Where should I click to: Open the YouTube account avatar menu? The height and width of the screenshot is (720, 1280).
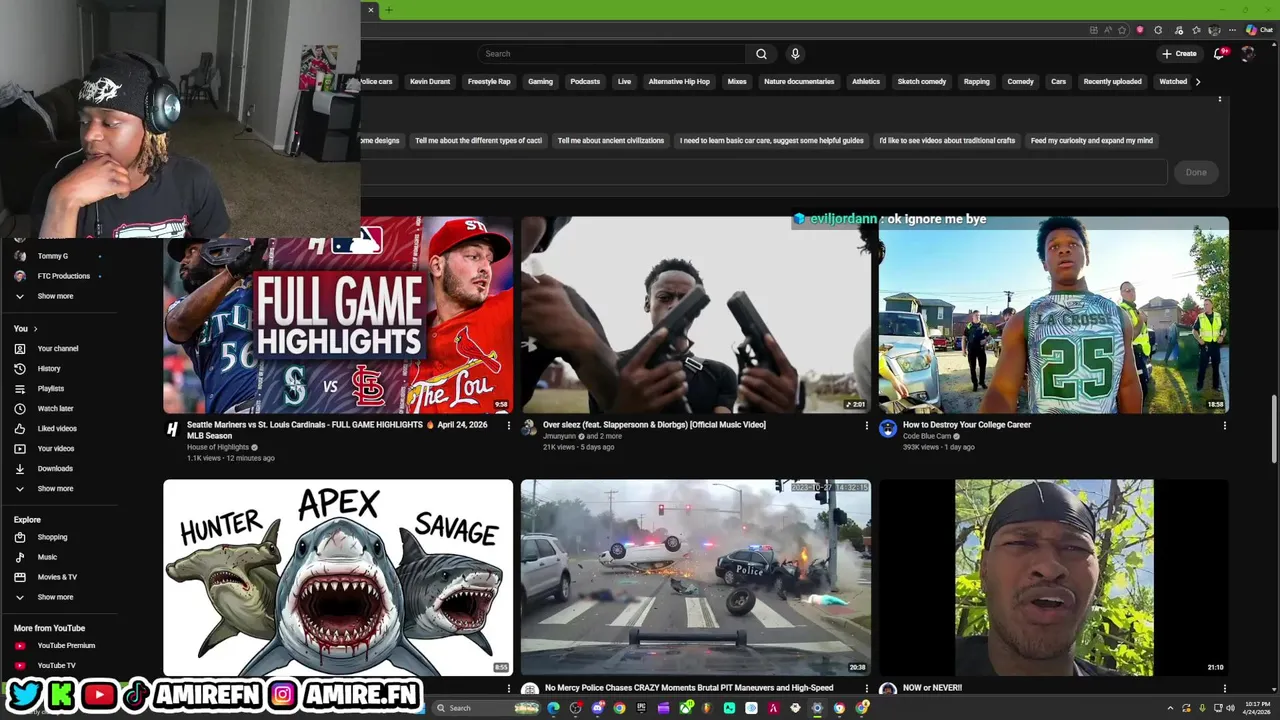1248,54
